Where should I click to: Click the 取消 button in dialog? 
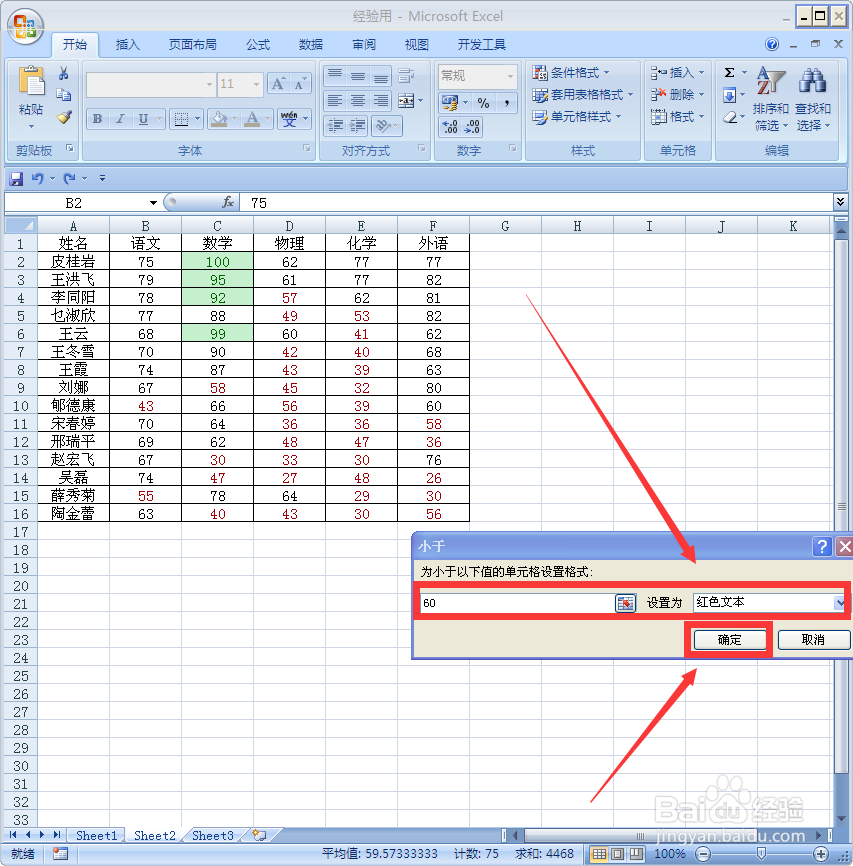pos(813,640)
